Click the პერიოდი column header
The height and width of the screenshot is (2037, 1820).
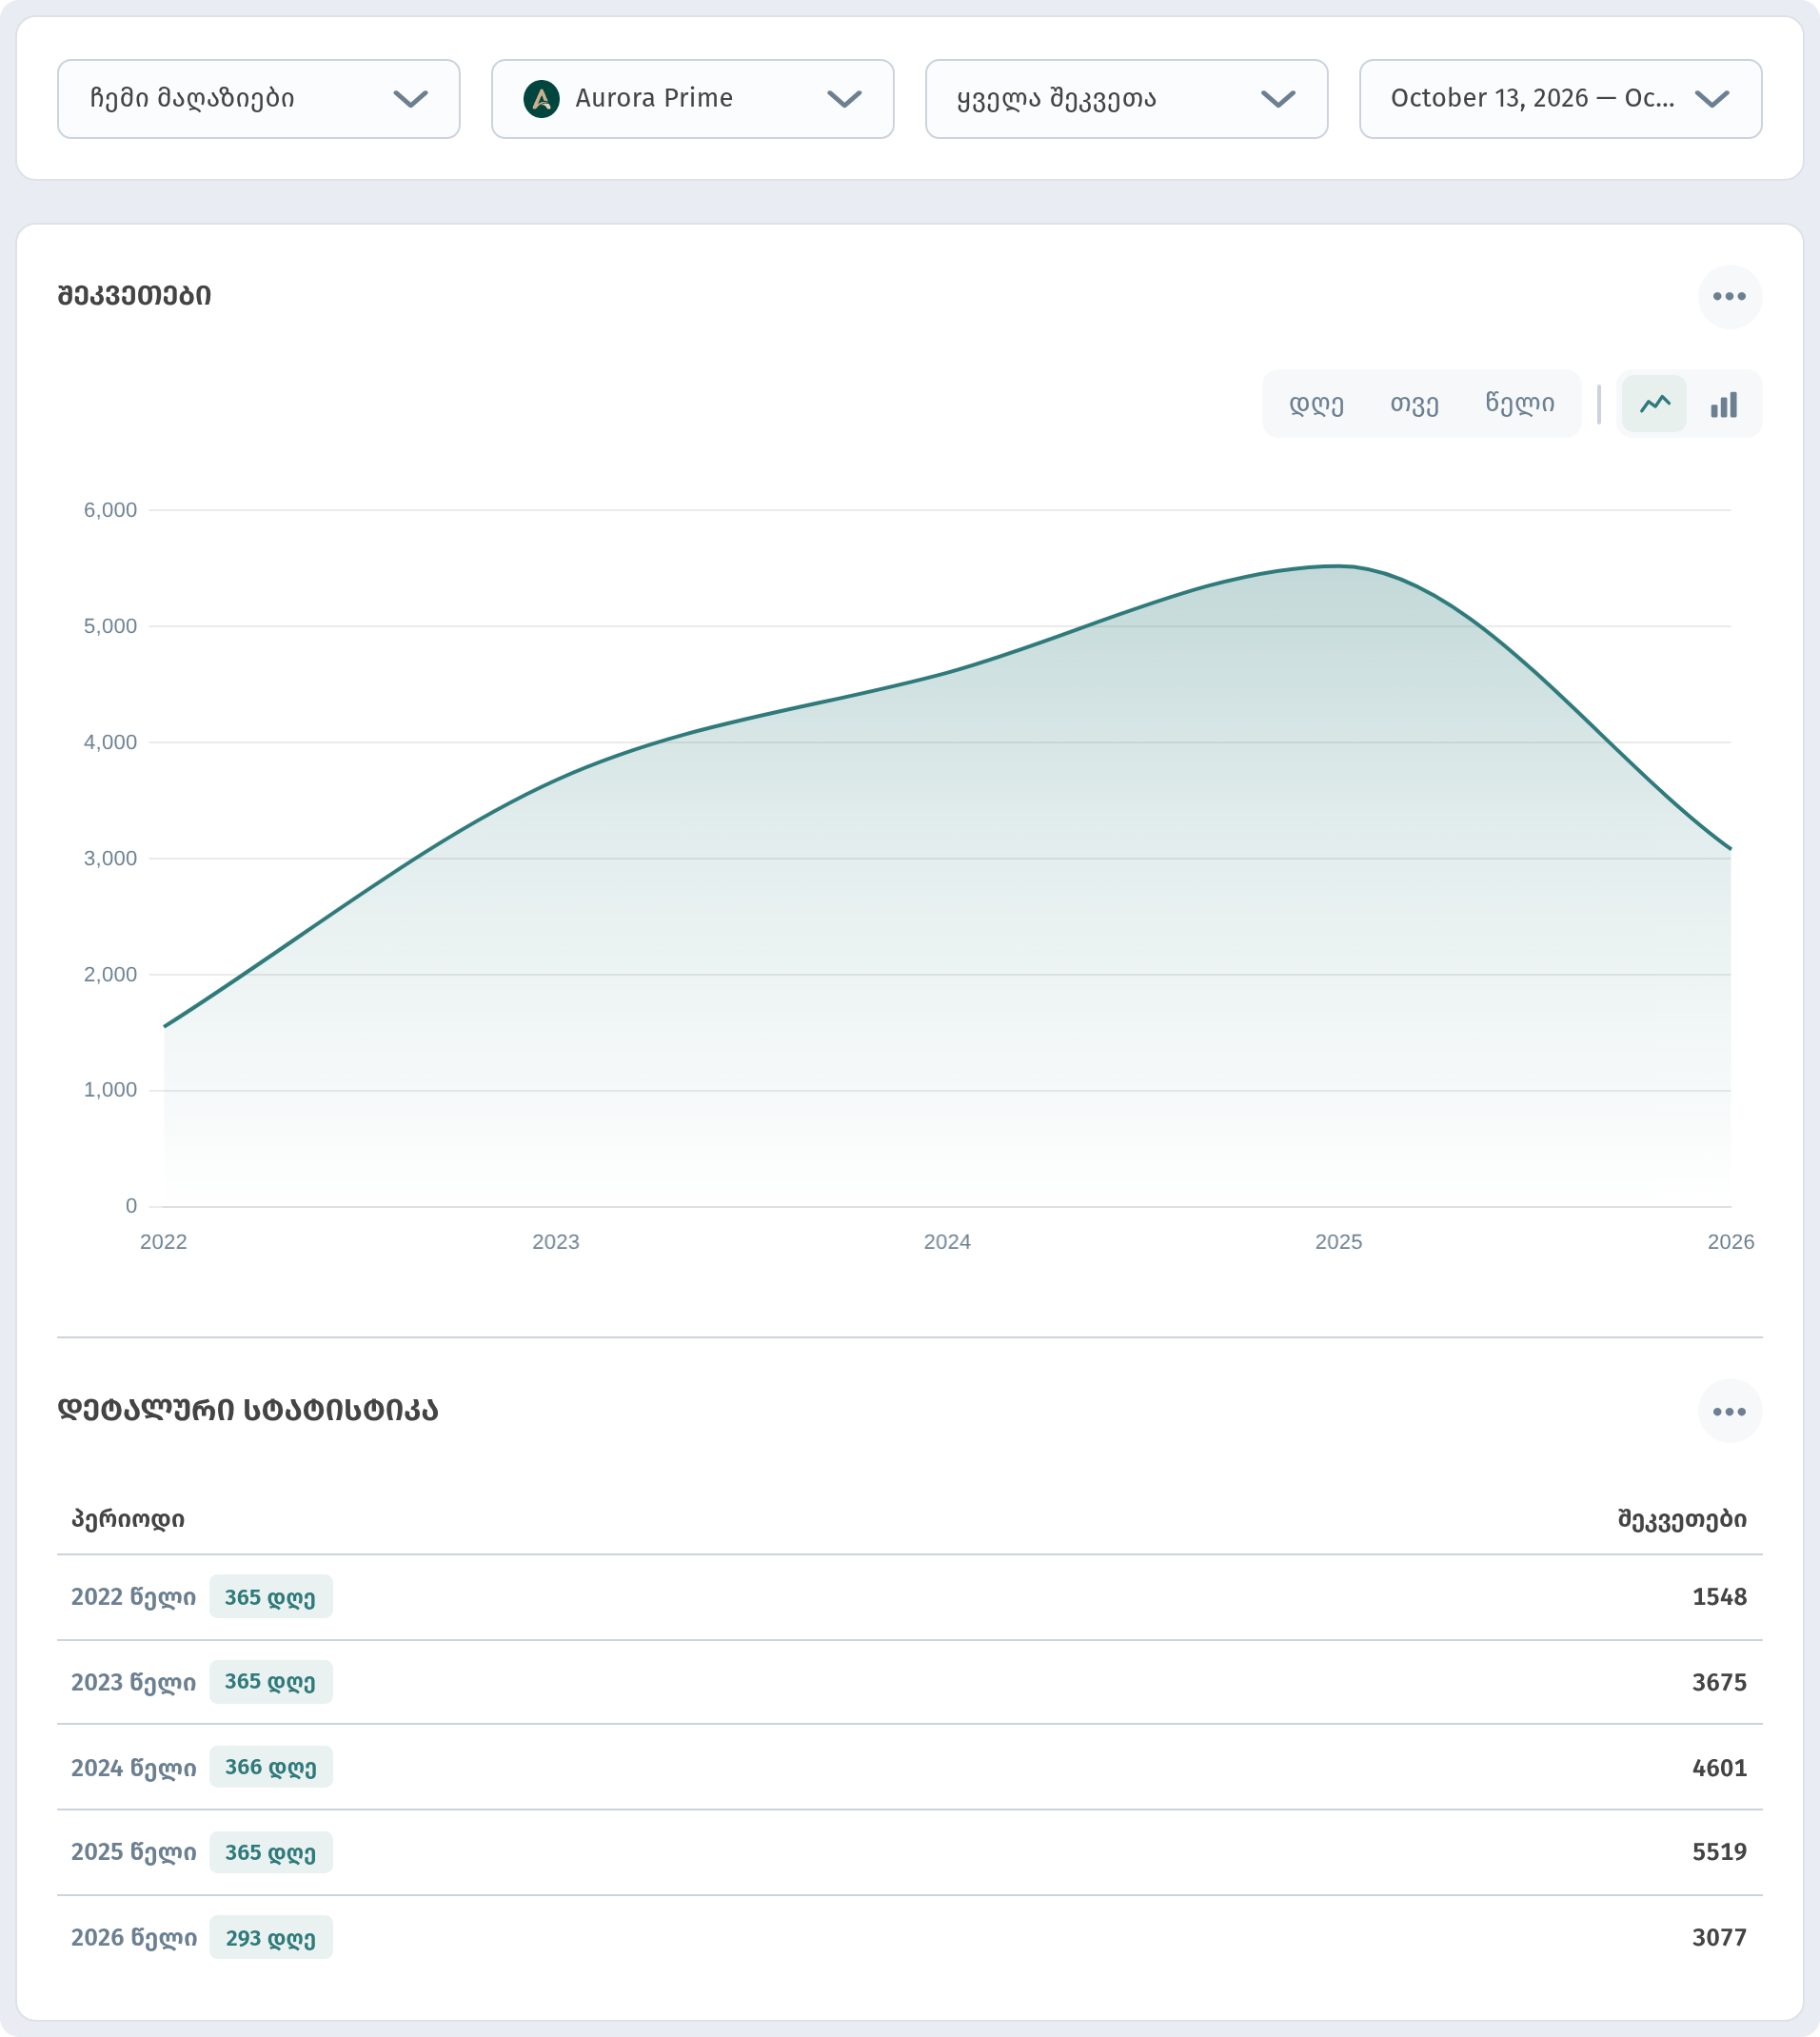tap(128, 1518)
